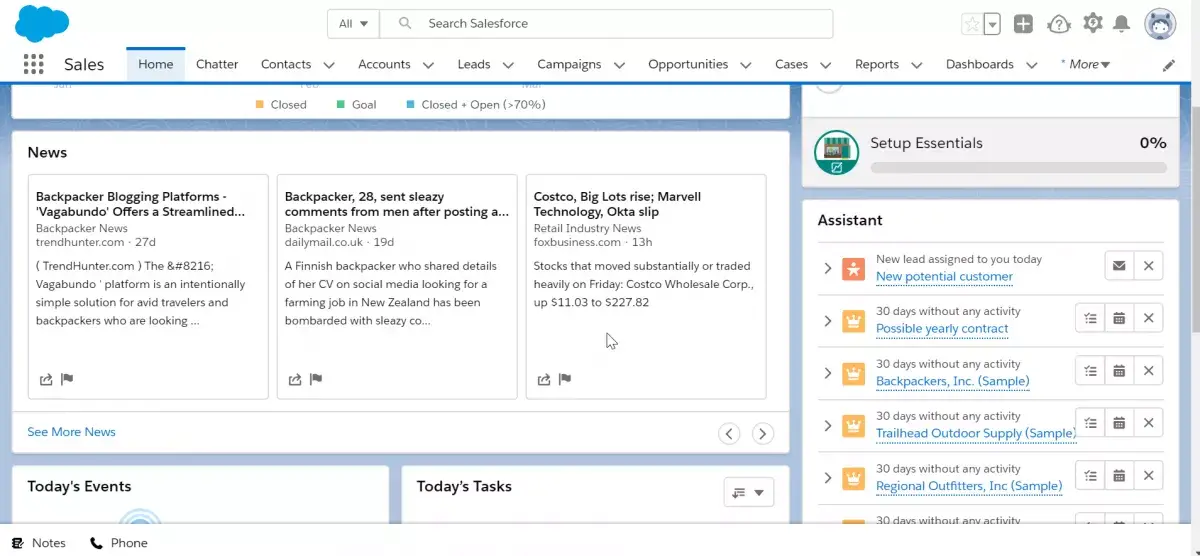Expand the Possible yearly contract assistant row
1200x556 pixels.
[827, 320]
